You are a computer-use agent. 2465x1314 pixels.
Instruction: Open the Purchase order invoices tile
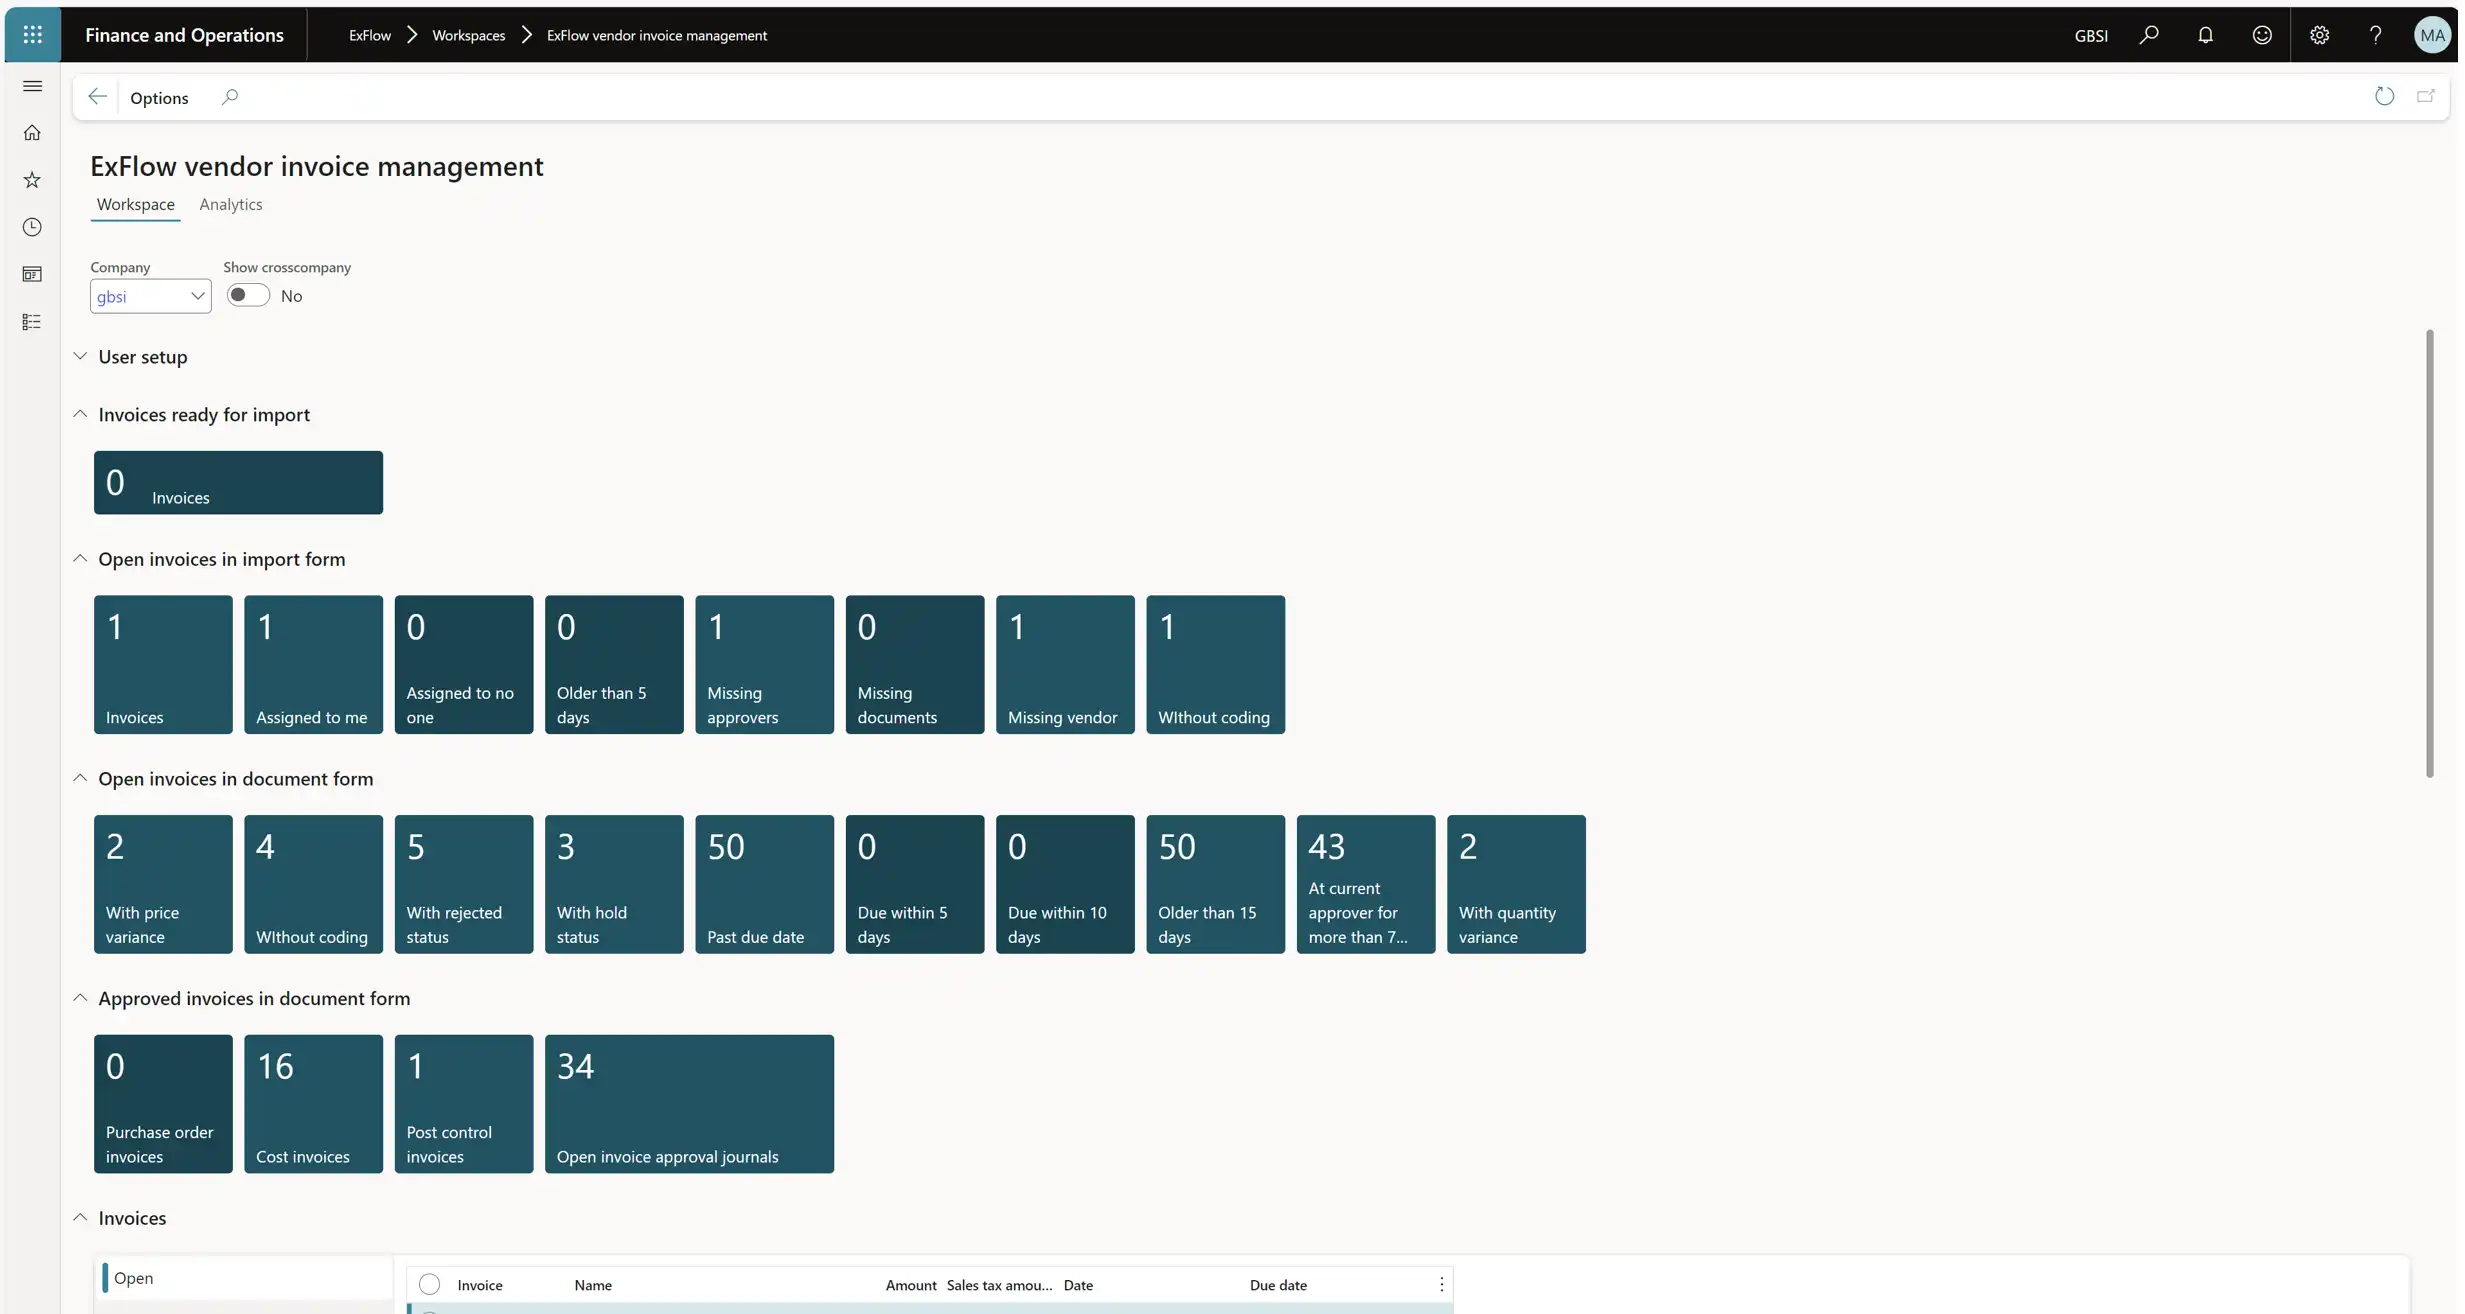tap(163, 1104)
